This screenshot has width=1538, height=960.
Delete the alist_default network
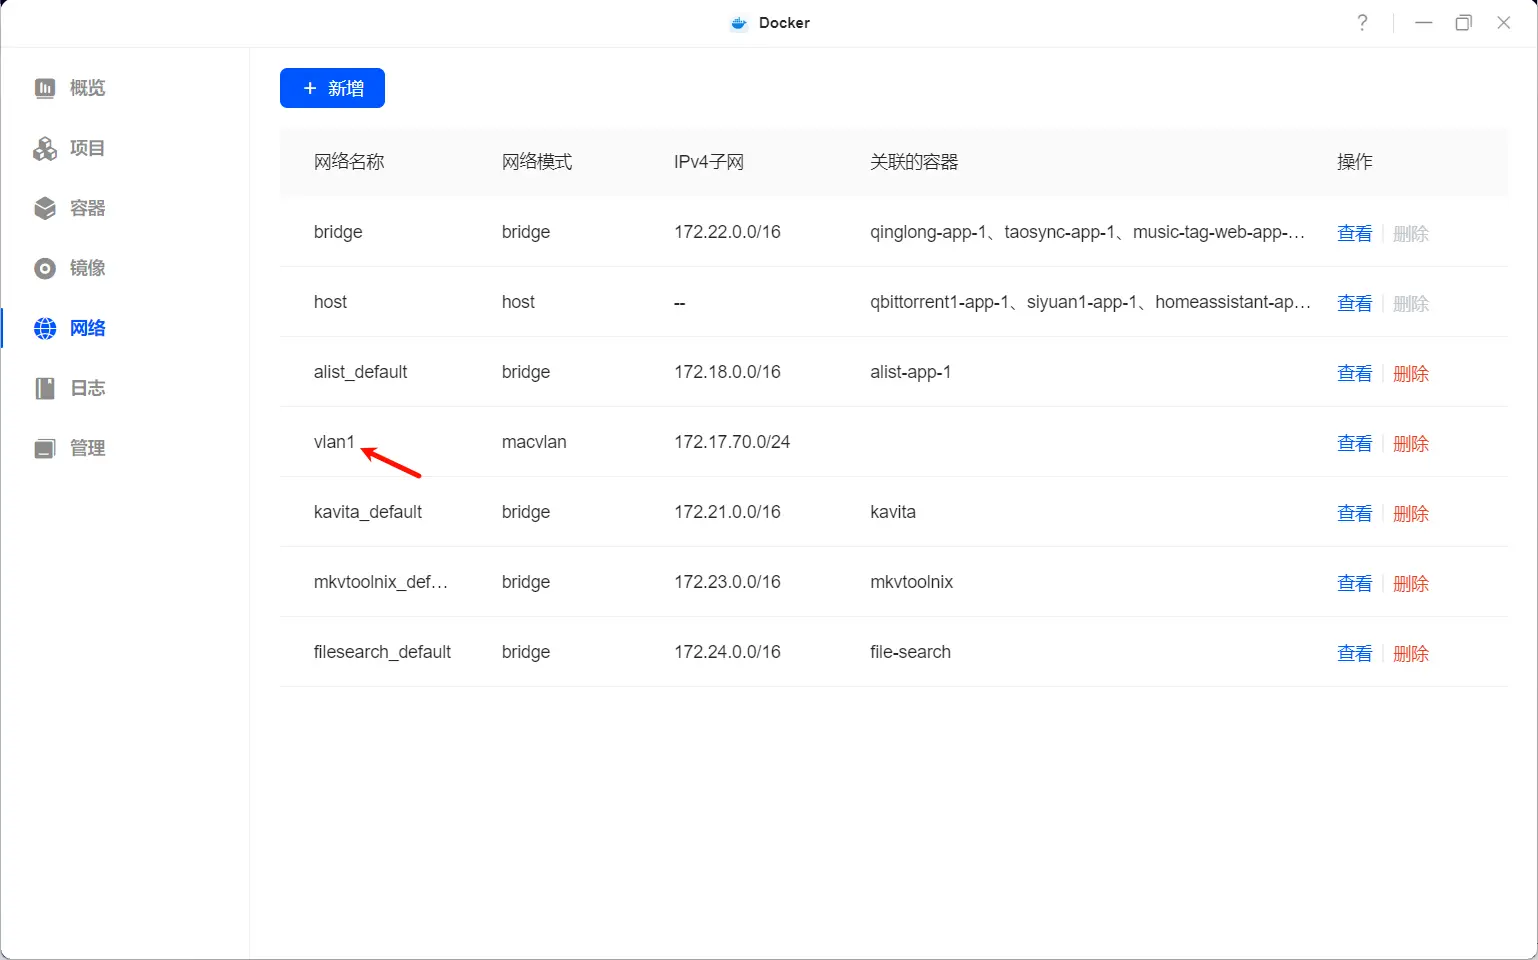click(1410, 373)
